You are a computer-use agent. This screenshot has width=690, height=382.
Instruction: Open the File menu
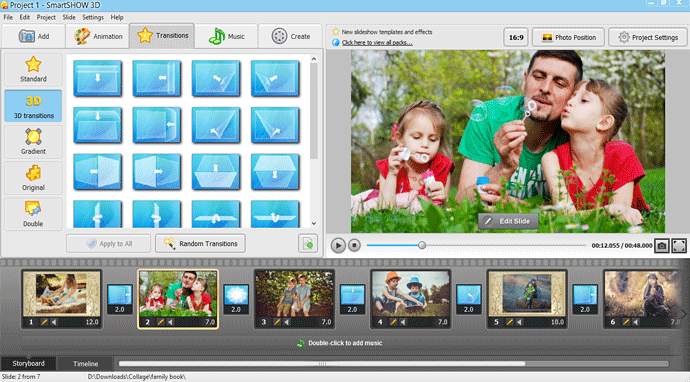click(x=8, y=17)
